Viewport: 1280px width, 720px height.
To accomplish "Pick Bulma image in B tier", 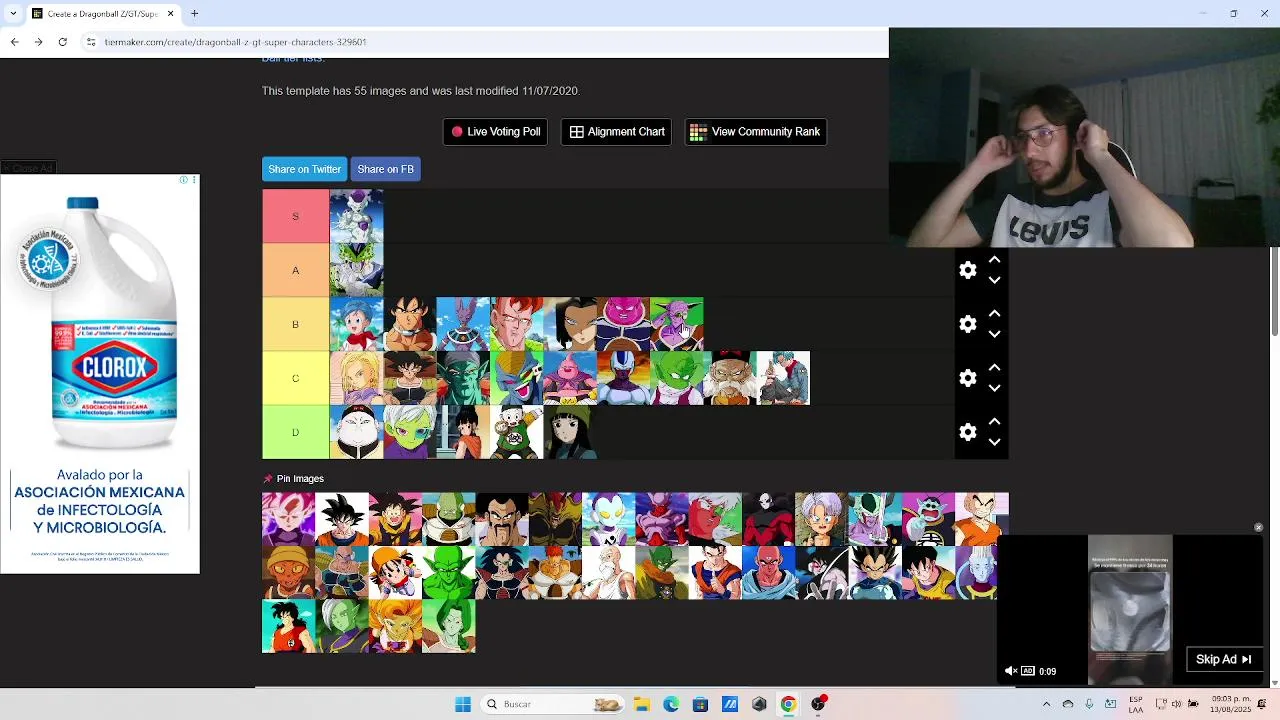I will (x=356, y=324).
